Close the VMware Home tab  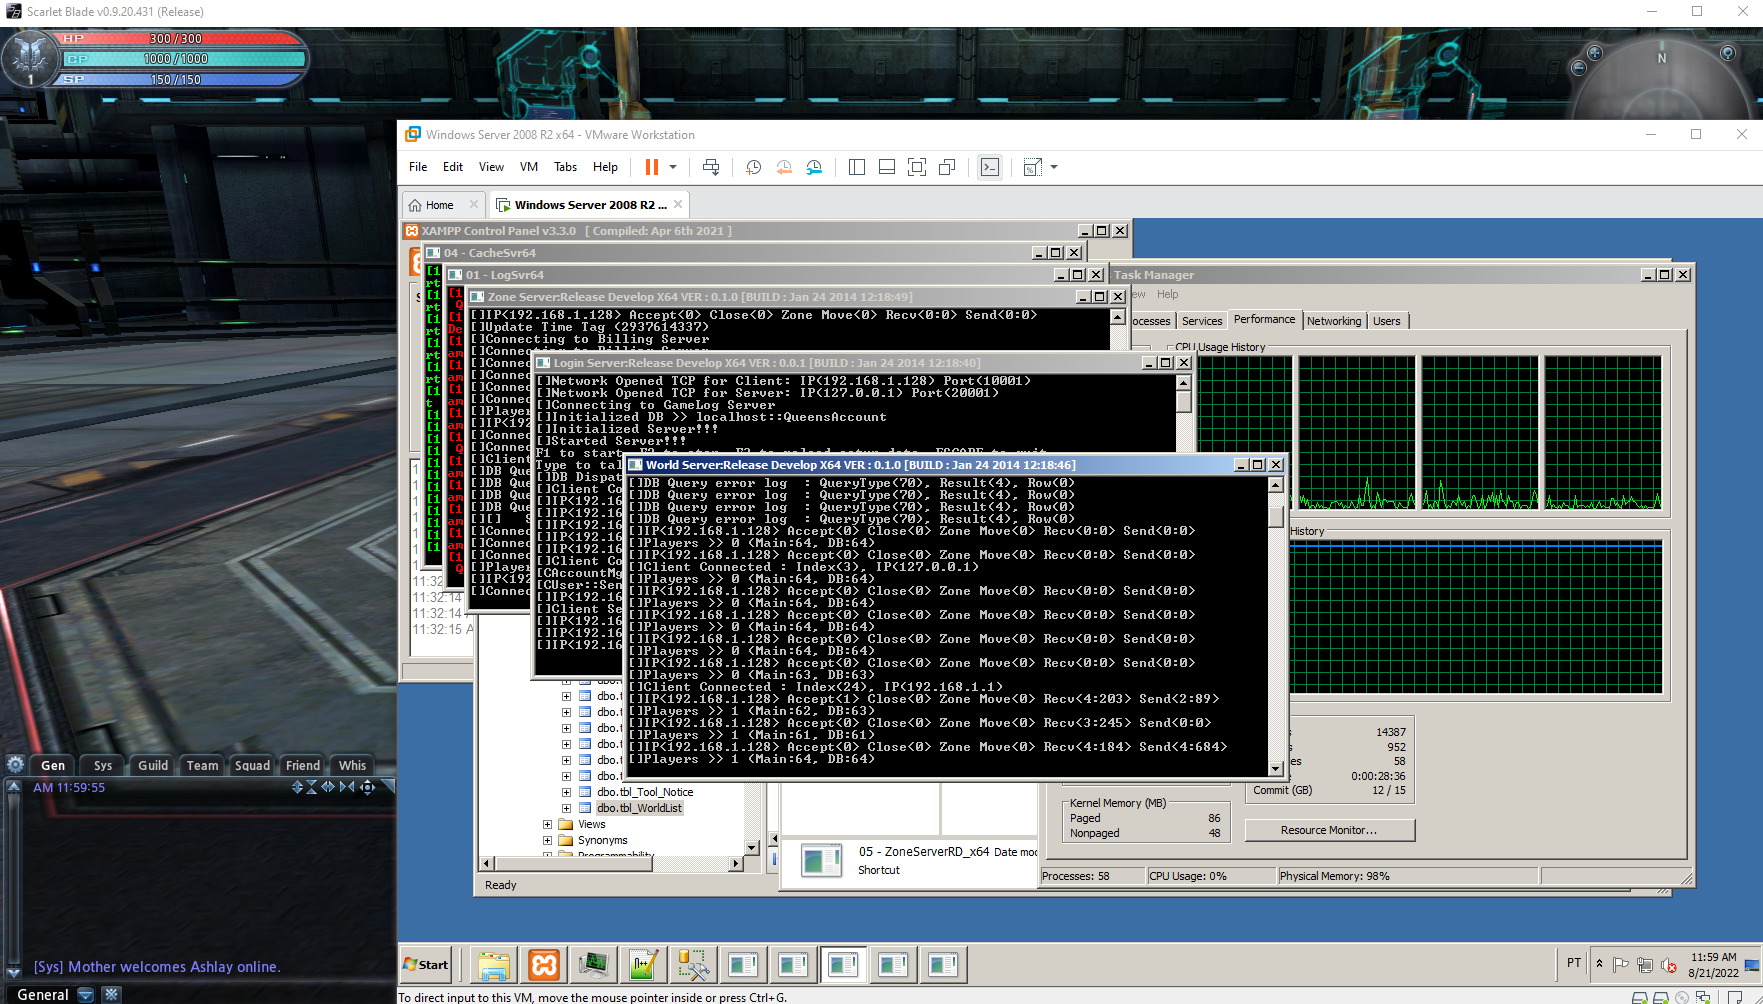[x=474, y=204]
